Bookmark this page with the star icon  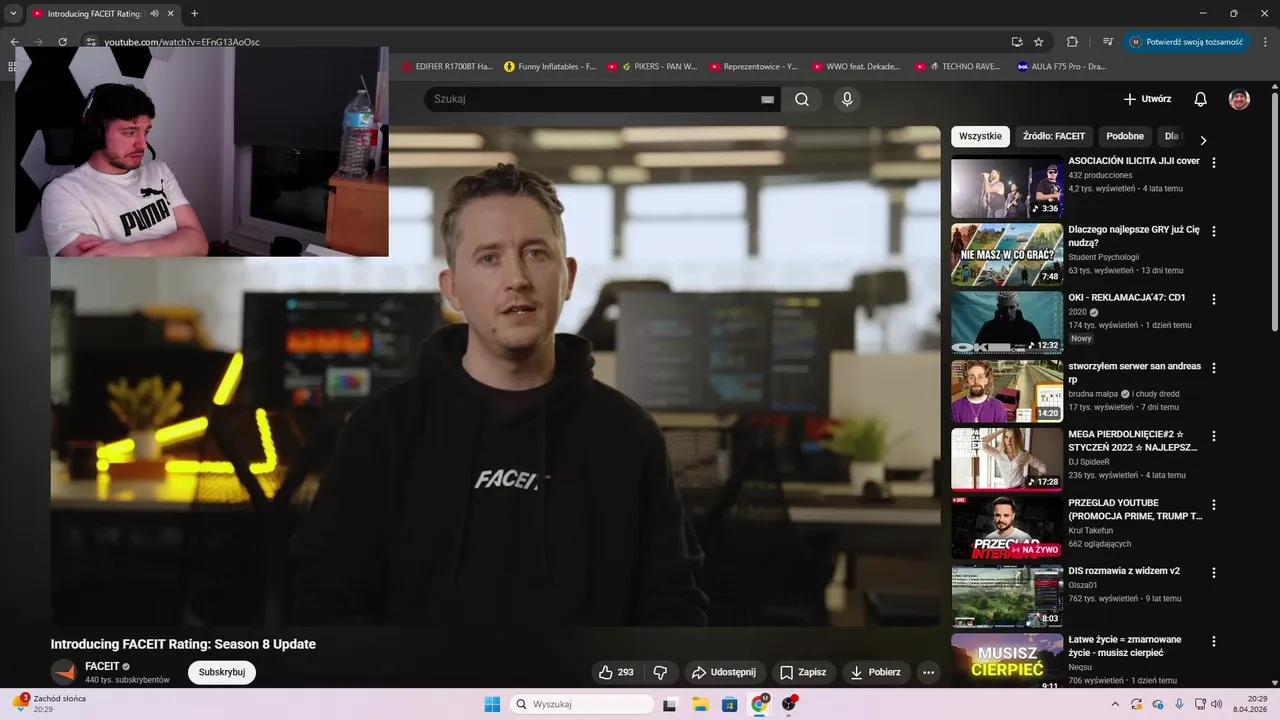pyautogui.click(x=1039, y=42)
